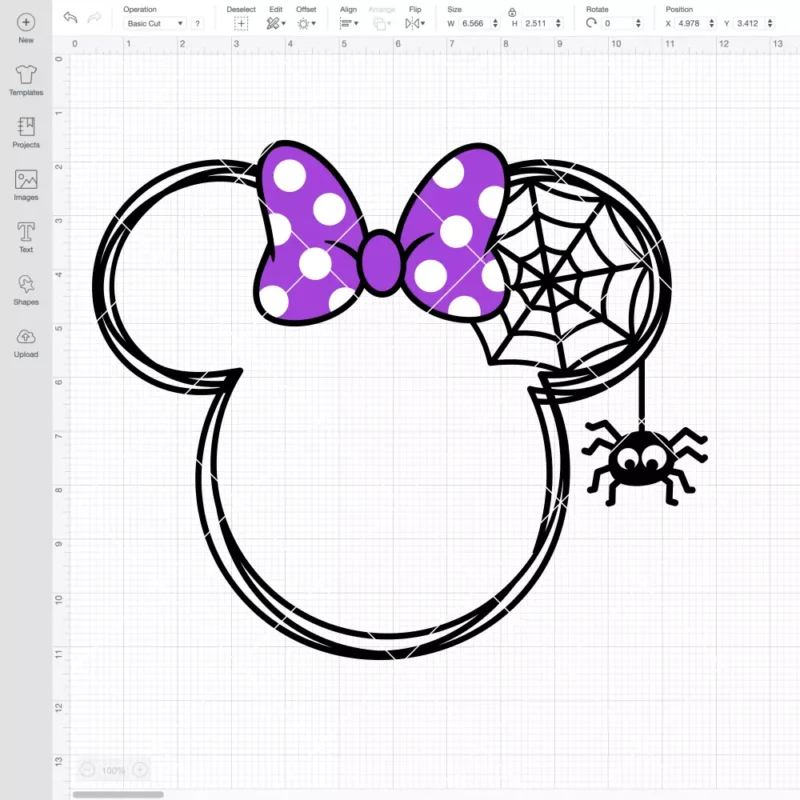Click the Operation help question mark
800x800 pixels.
coord(197,23)
